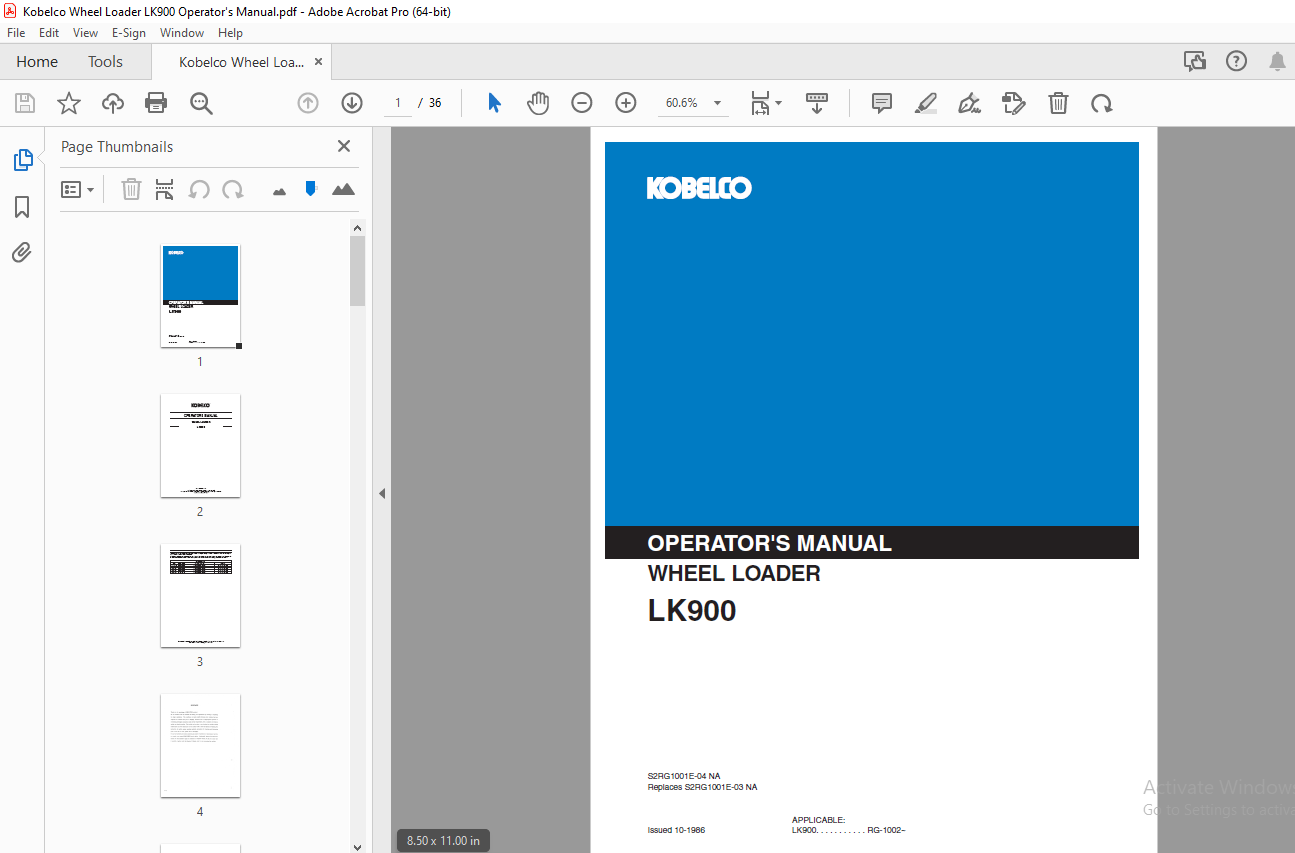
Task: Click the Save file icon
Action: (x=25, y=103)
